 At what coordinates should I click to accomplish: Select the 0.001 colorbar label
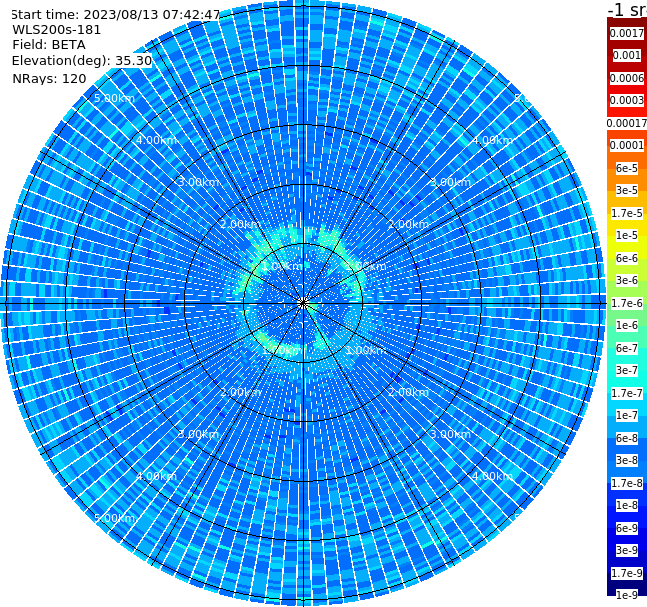pos(627,56)
